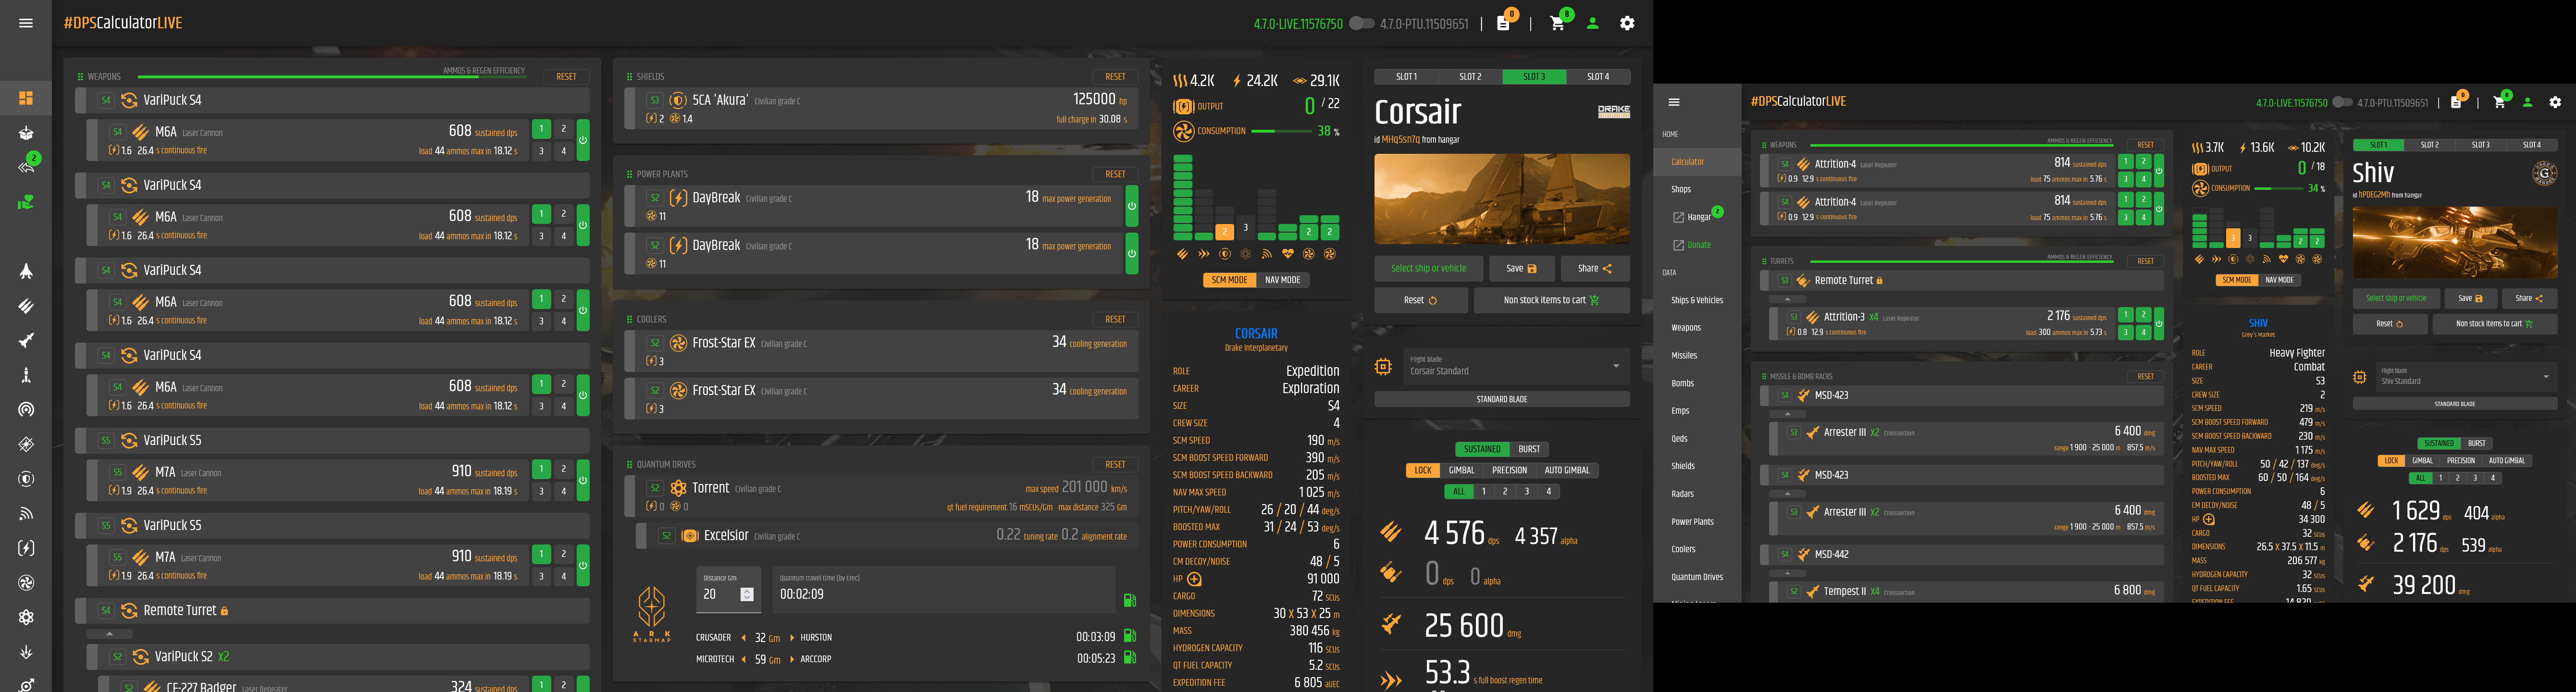Click the user account icon in header
This screenshot has width=2576, height=692.
click(x=1592, y=23)
